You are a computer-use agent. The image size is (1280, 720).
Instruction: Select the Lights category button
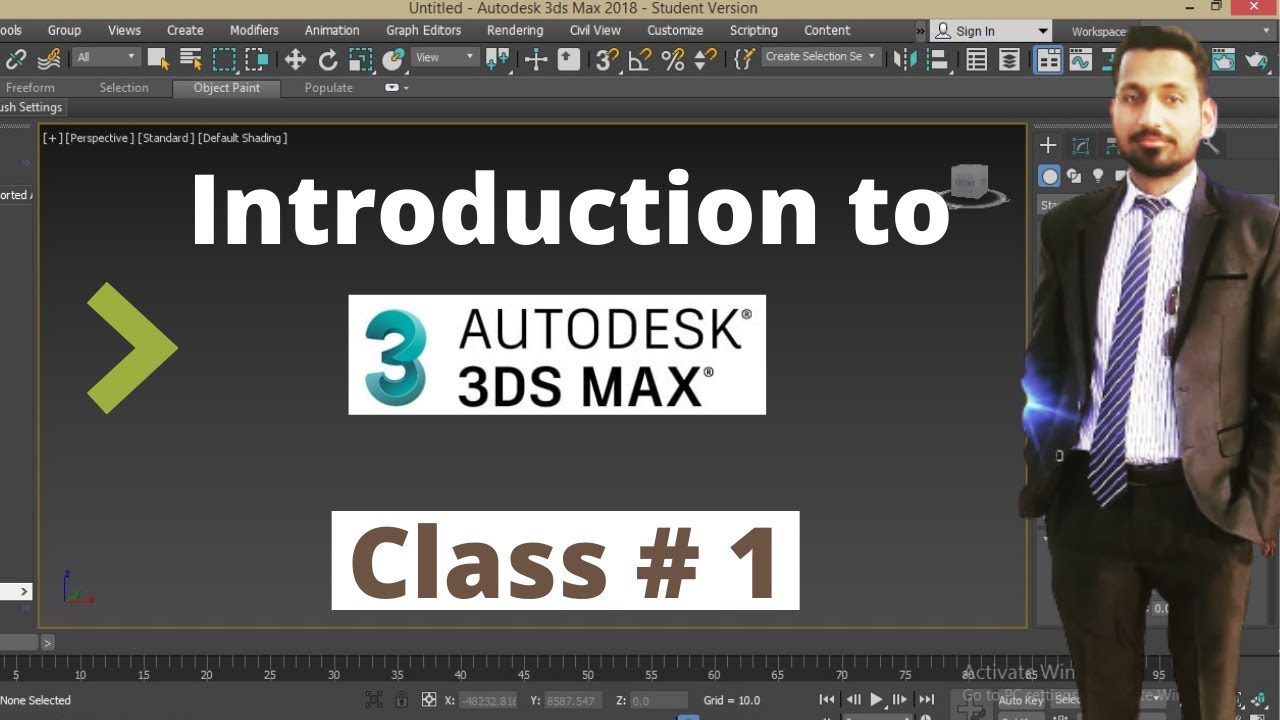(1098, 177)
